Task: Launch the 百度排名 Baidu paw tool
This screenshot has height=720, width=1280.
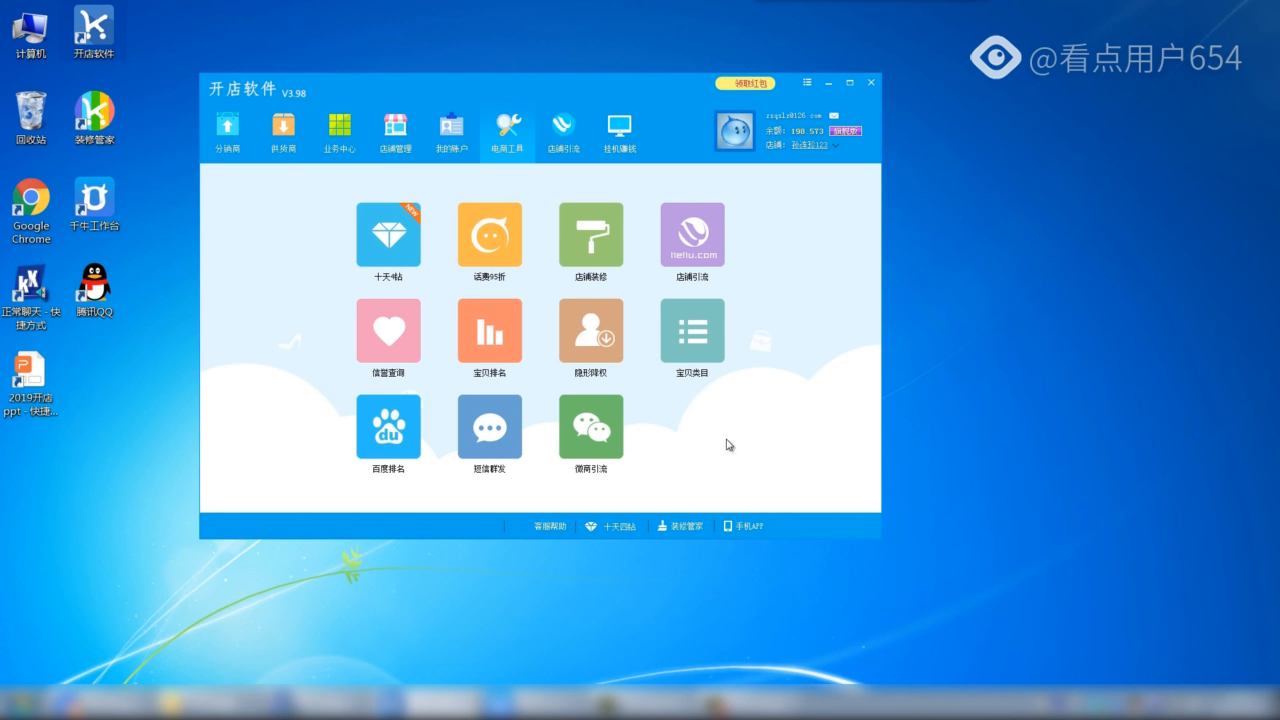Action: [388, 427]
